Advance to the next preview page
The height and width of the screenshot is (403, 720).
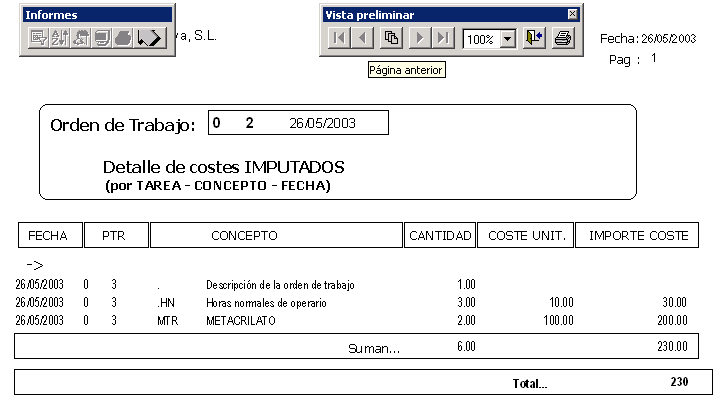pos(420,39)
